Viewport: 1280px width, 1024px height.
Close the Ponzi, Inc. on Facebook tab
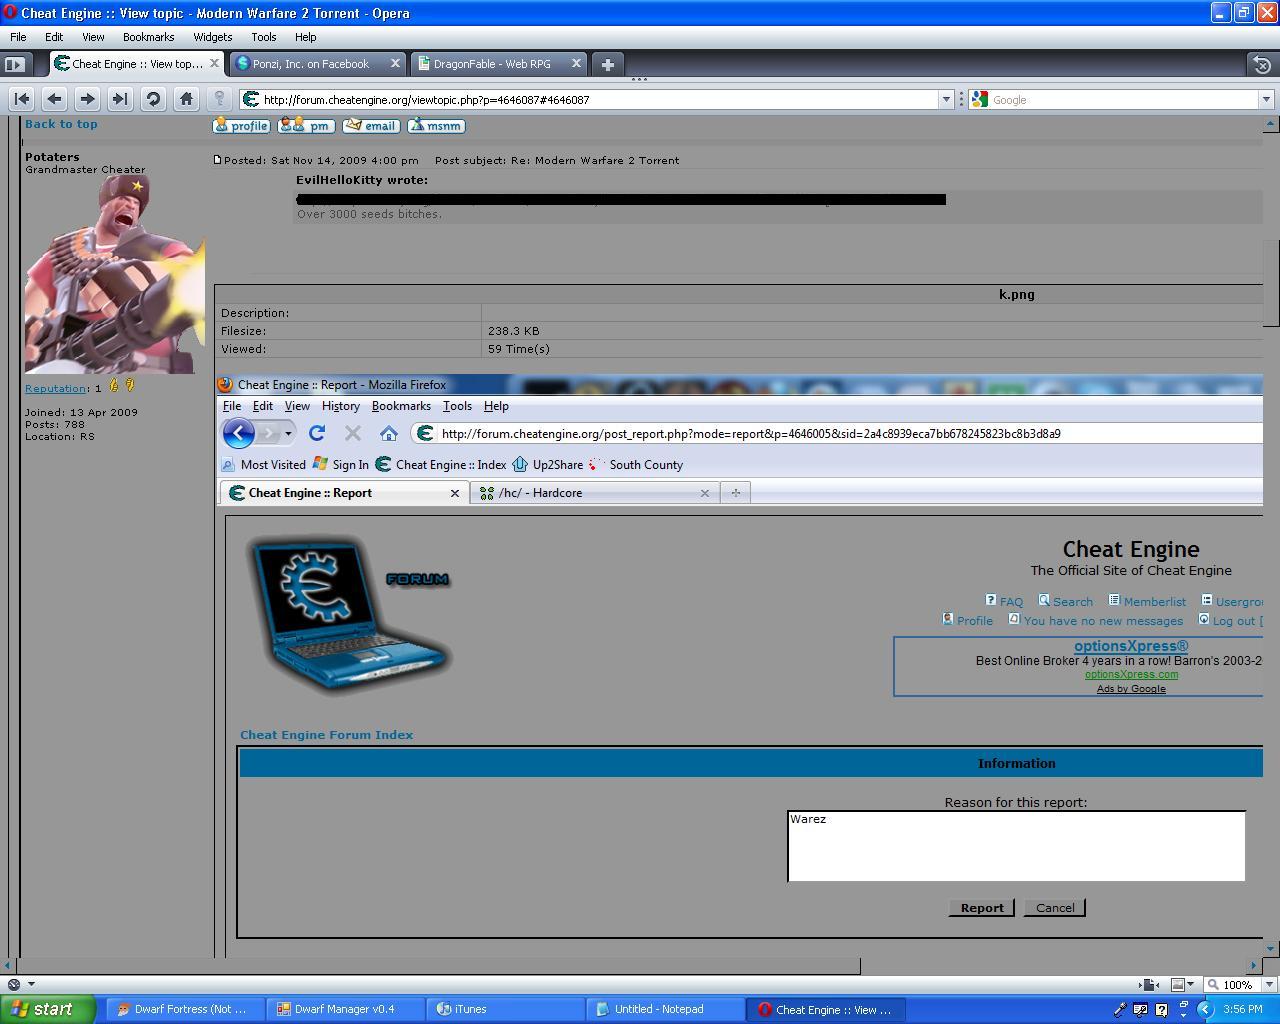coord(395,63)
